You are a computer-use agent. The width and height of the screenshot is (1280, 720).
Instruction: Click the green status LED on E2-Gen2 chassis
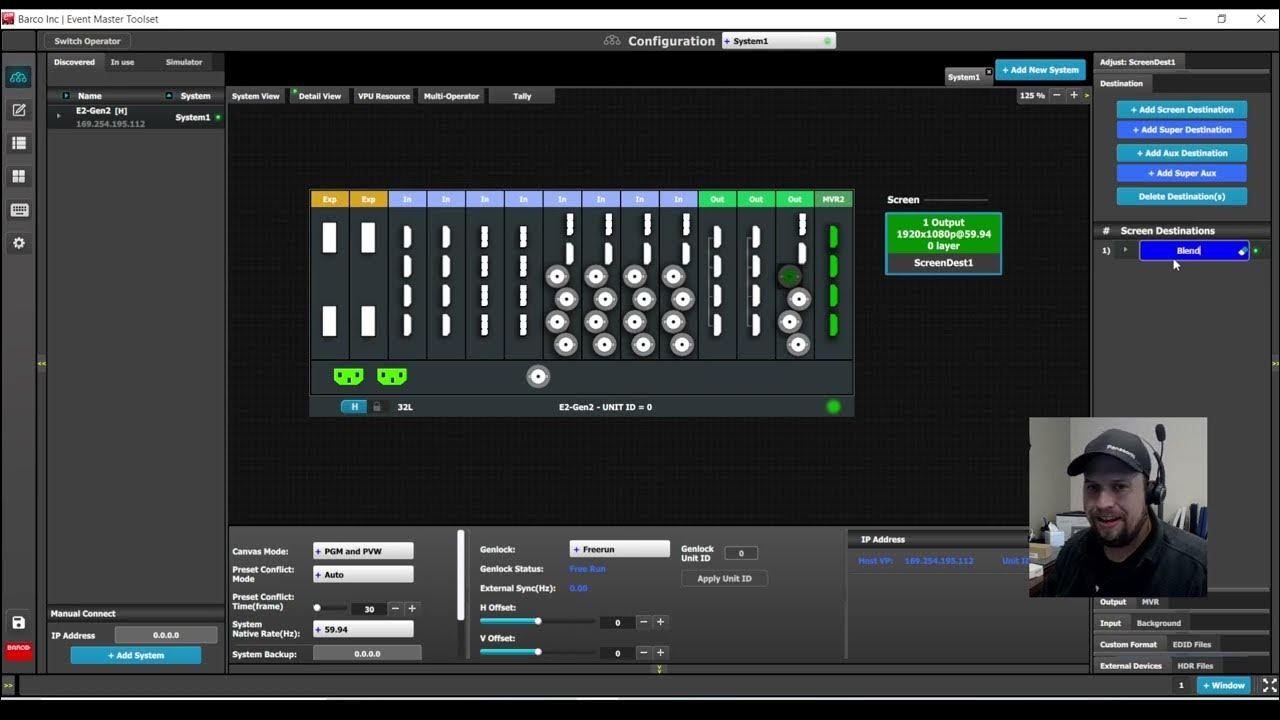tap(833, 407)
